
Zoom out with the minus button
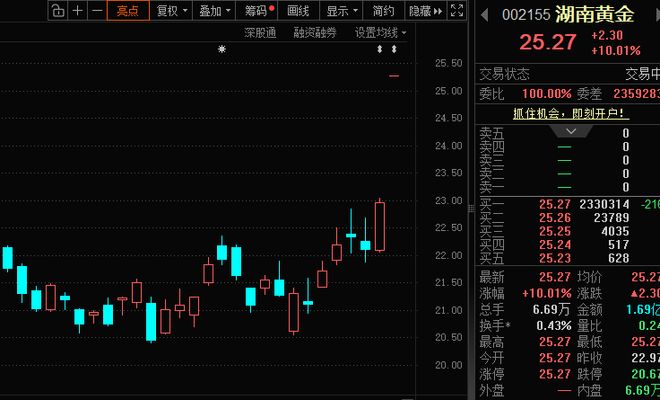point(97,11)
